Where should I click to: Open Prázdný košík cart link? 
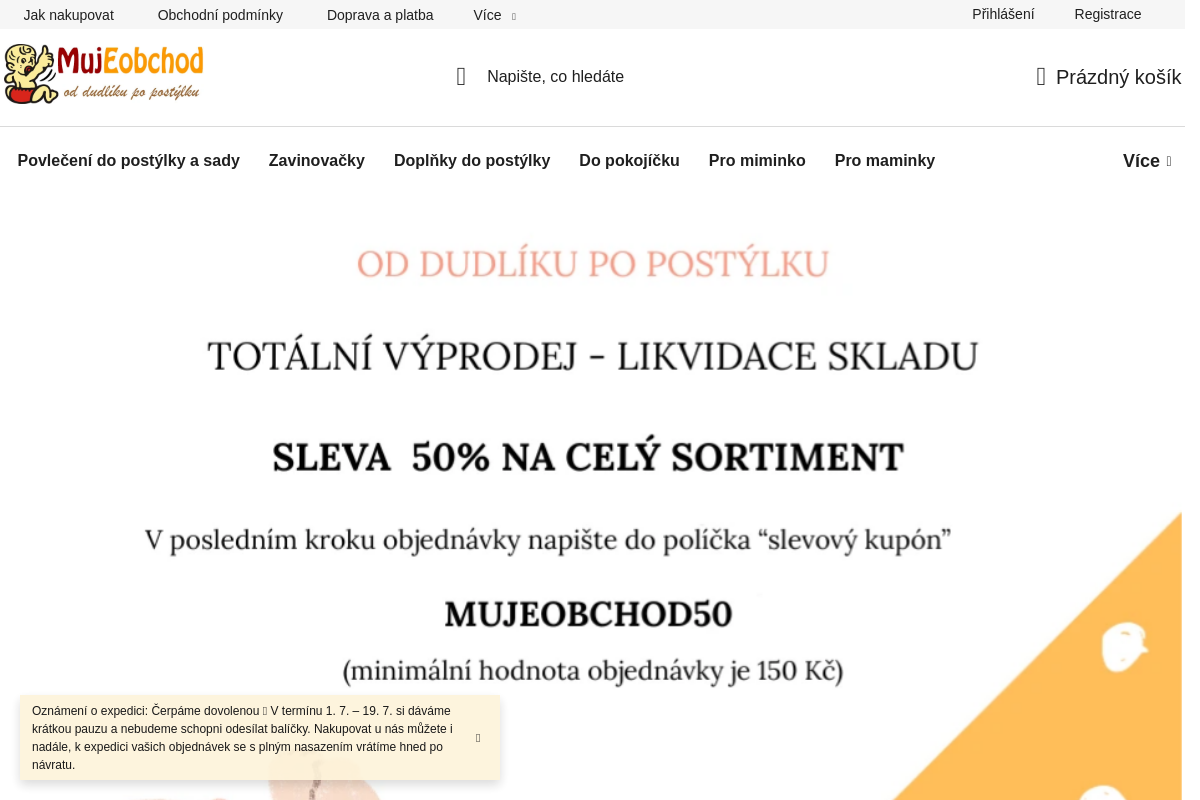[1118, 77]
